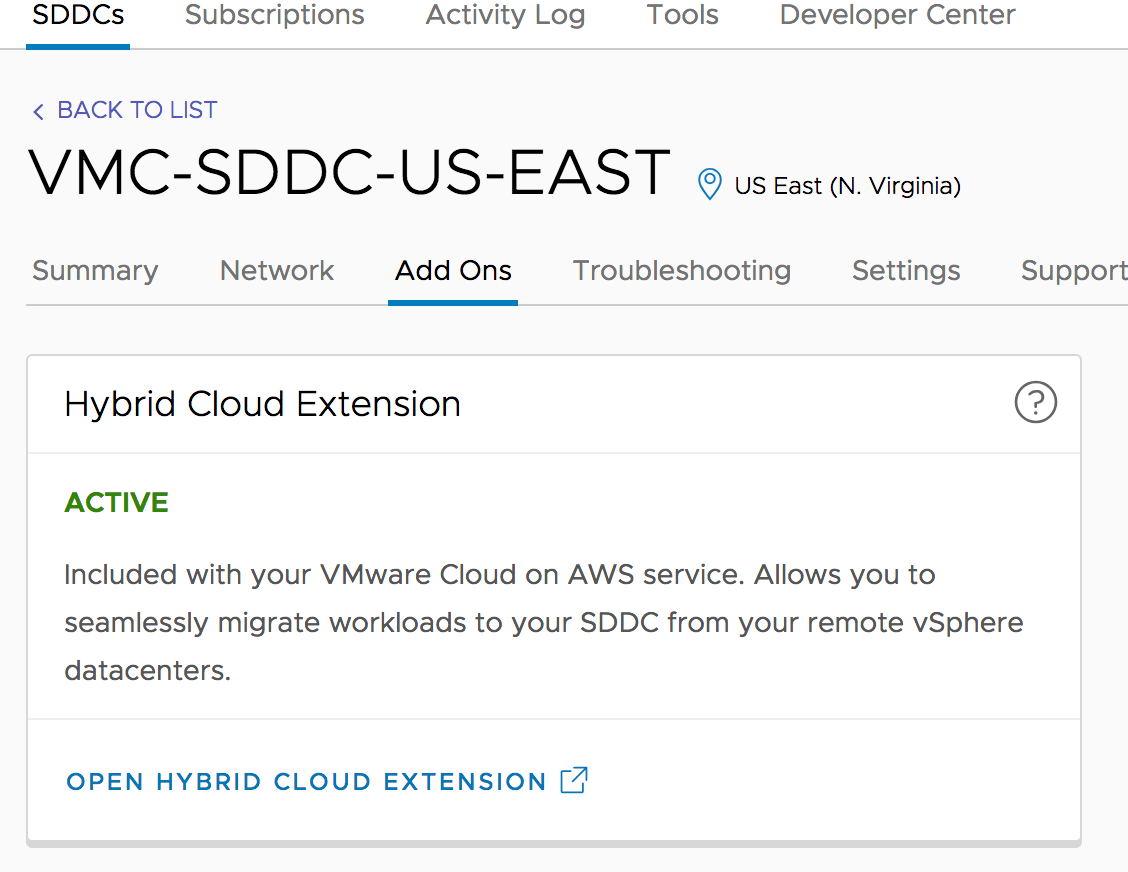View the Activity Log
Image resolution: width=1128 pixels, height=872 pixels.
(504, 15)
